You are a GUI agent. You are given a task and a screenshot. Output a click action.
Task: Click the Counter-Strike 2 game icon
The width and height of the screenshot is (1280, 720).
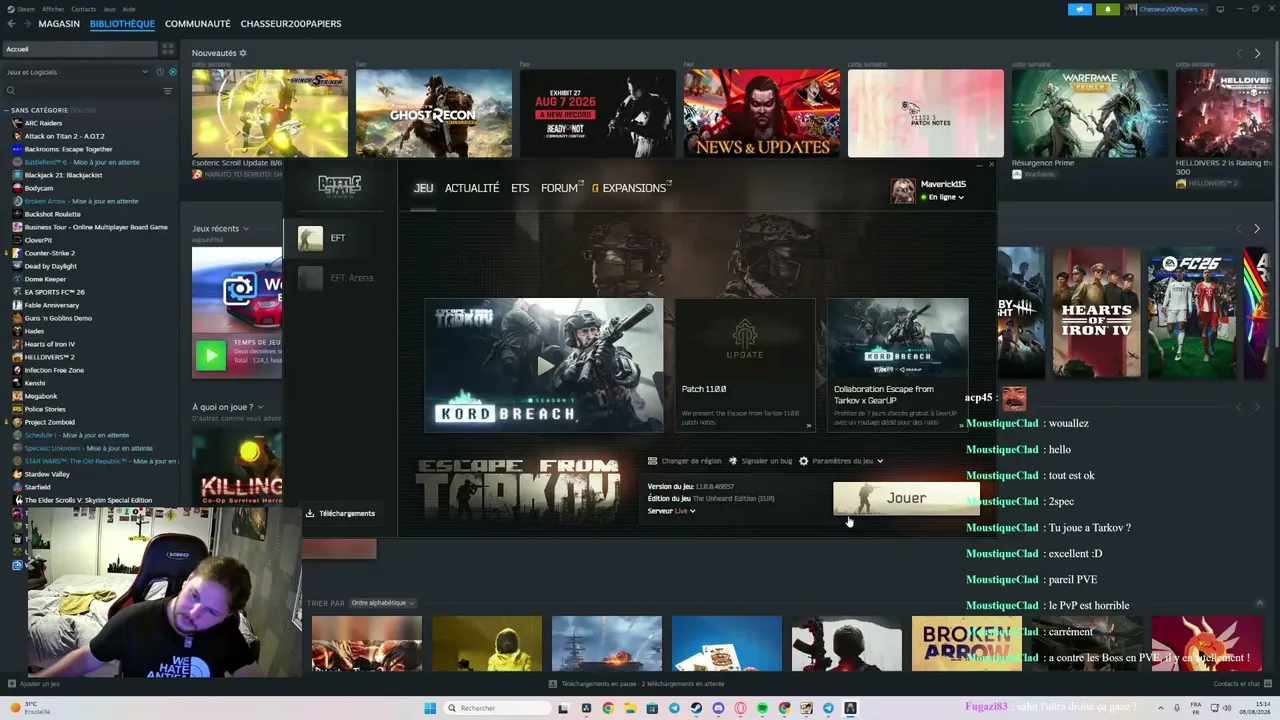click(17, 253)
